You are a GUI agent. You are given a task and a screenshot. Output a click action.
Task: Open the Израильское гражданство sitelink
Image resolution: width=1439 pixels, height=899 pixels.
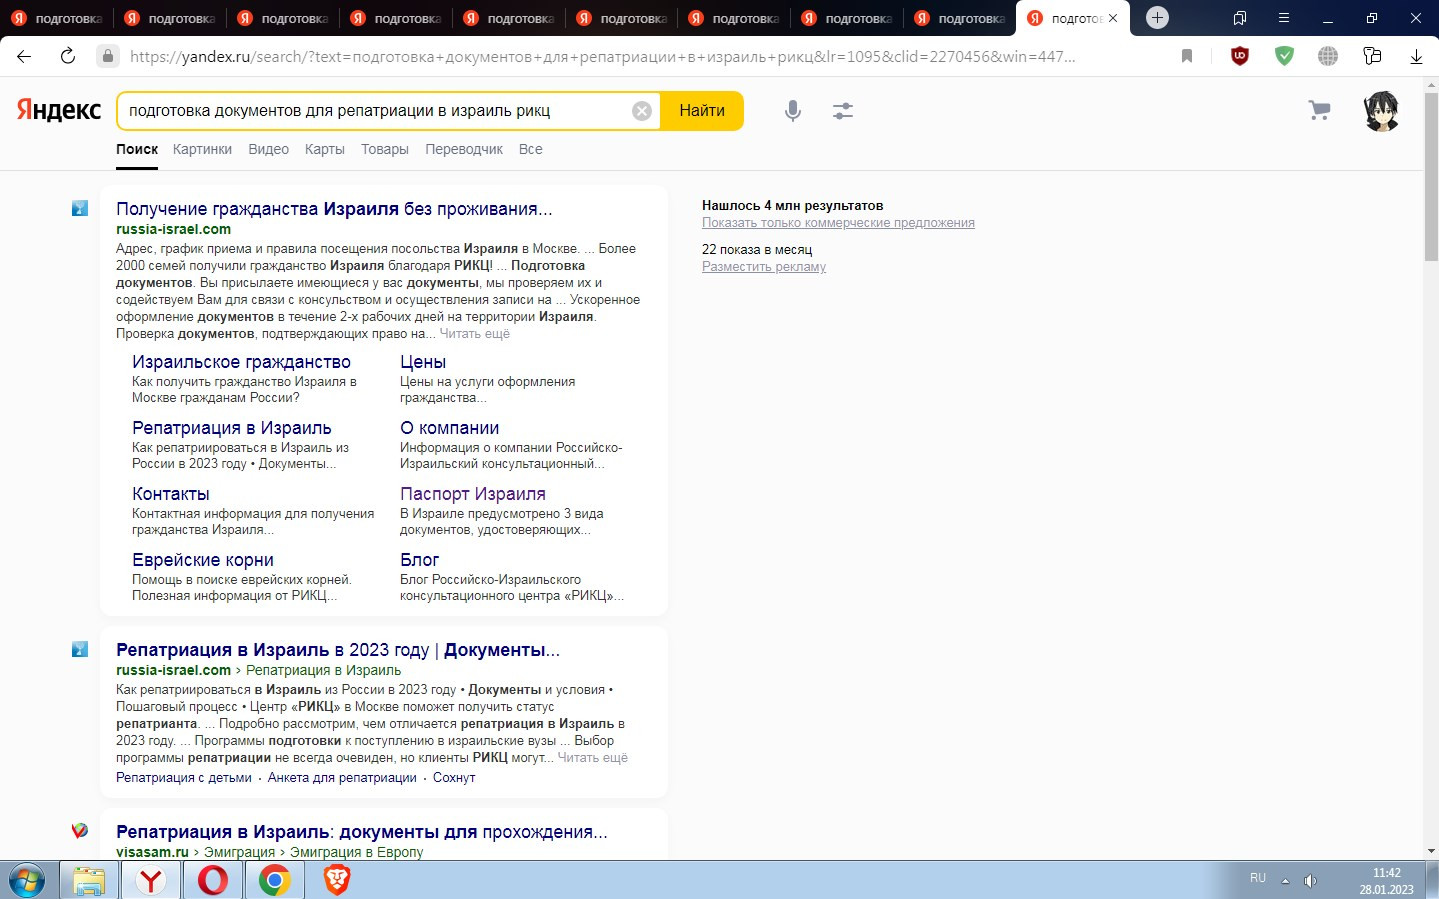coord(241,362)
